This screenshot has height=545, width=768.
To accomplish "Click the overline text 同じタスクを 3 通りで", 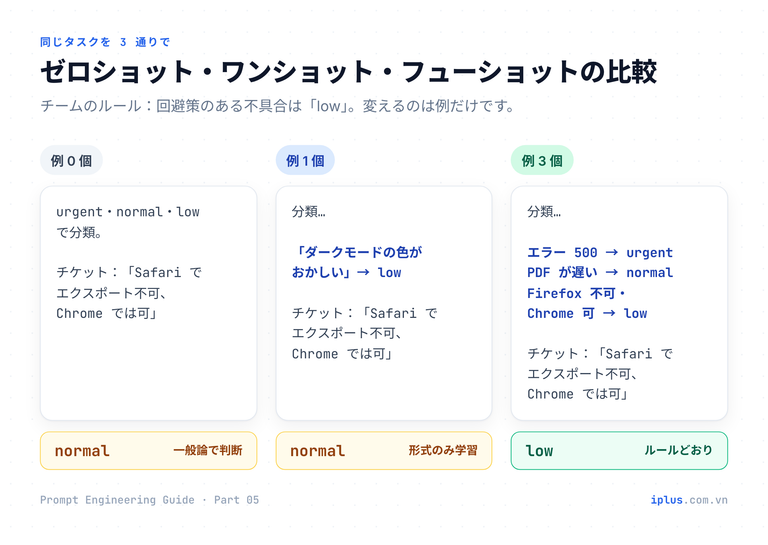I will 105,42.
